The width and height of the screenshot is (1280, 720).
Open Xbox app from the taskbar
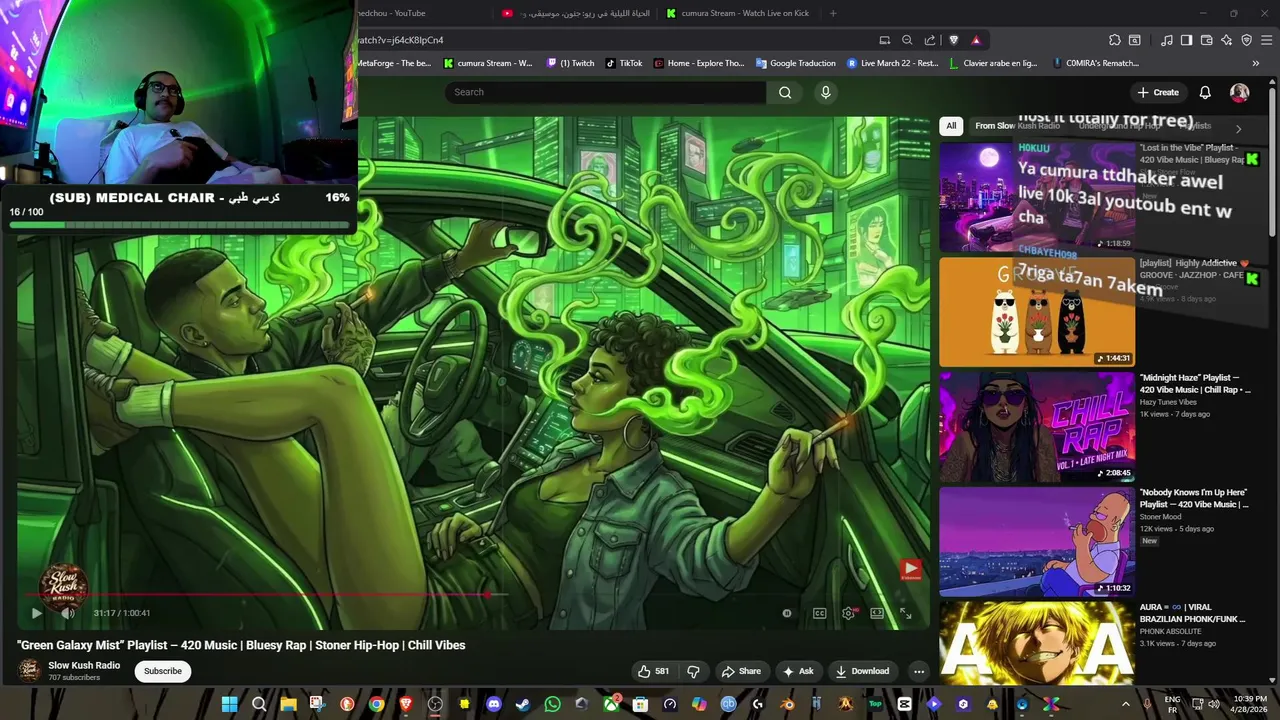(611, 704)
